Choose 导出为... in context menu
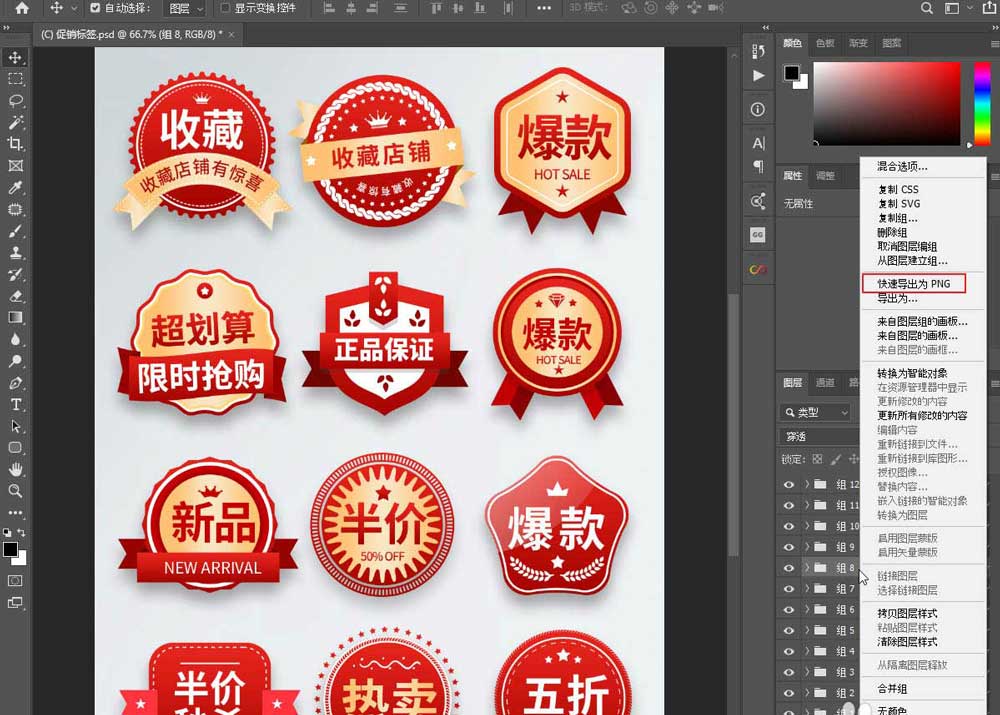This screenshot has width=1000, height=715. [x=897, y=299]
